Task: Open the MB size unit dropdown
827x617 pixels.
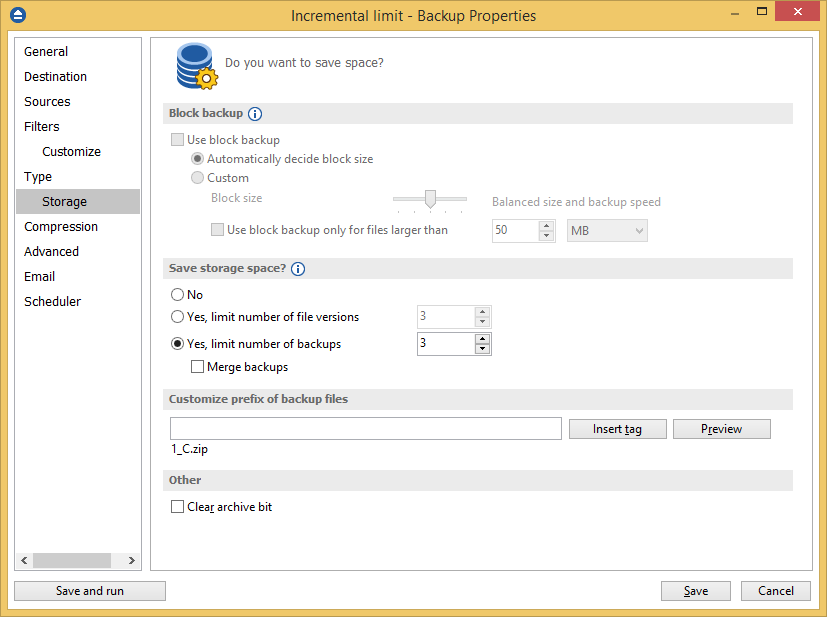Action: coord(607,231)
